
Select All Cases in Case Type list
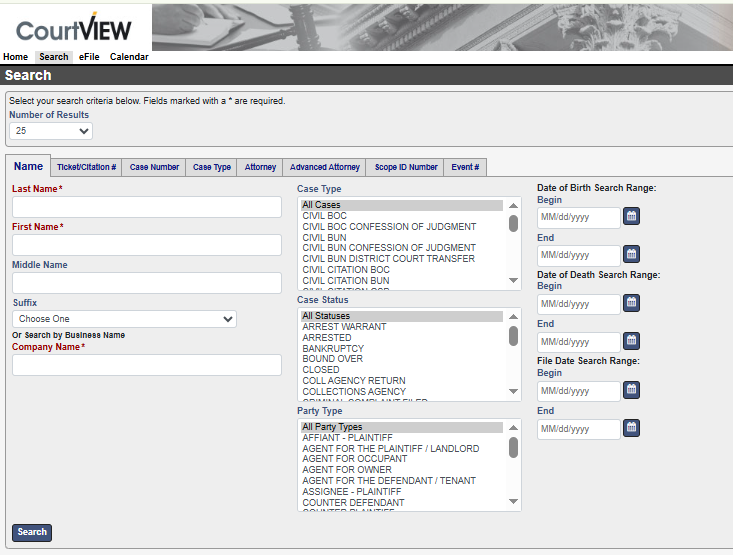point(402,205)
